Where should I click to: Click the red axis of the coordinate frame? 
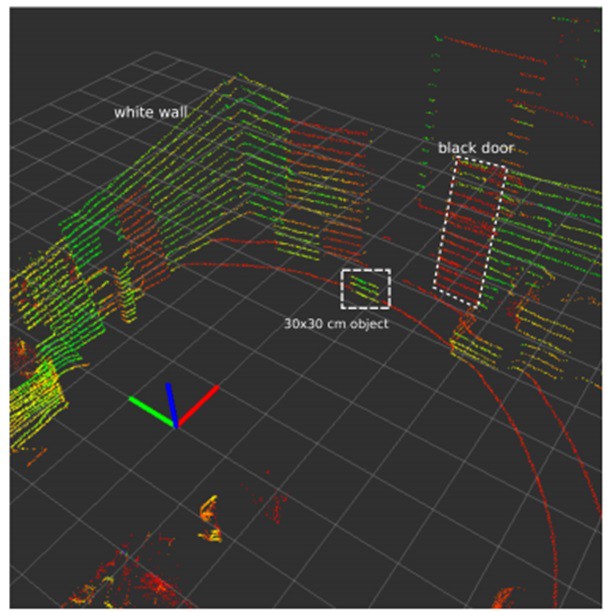(x=198, y=405)
